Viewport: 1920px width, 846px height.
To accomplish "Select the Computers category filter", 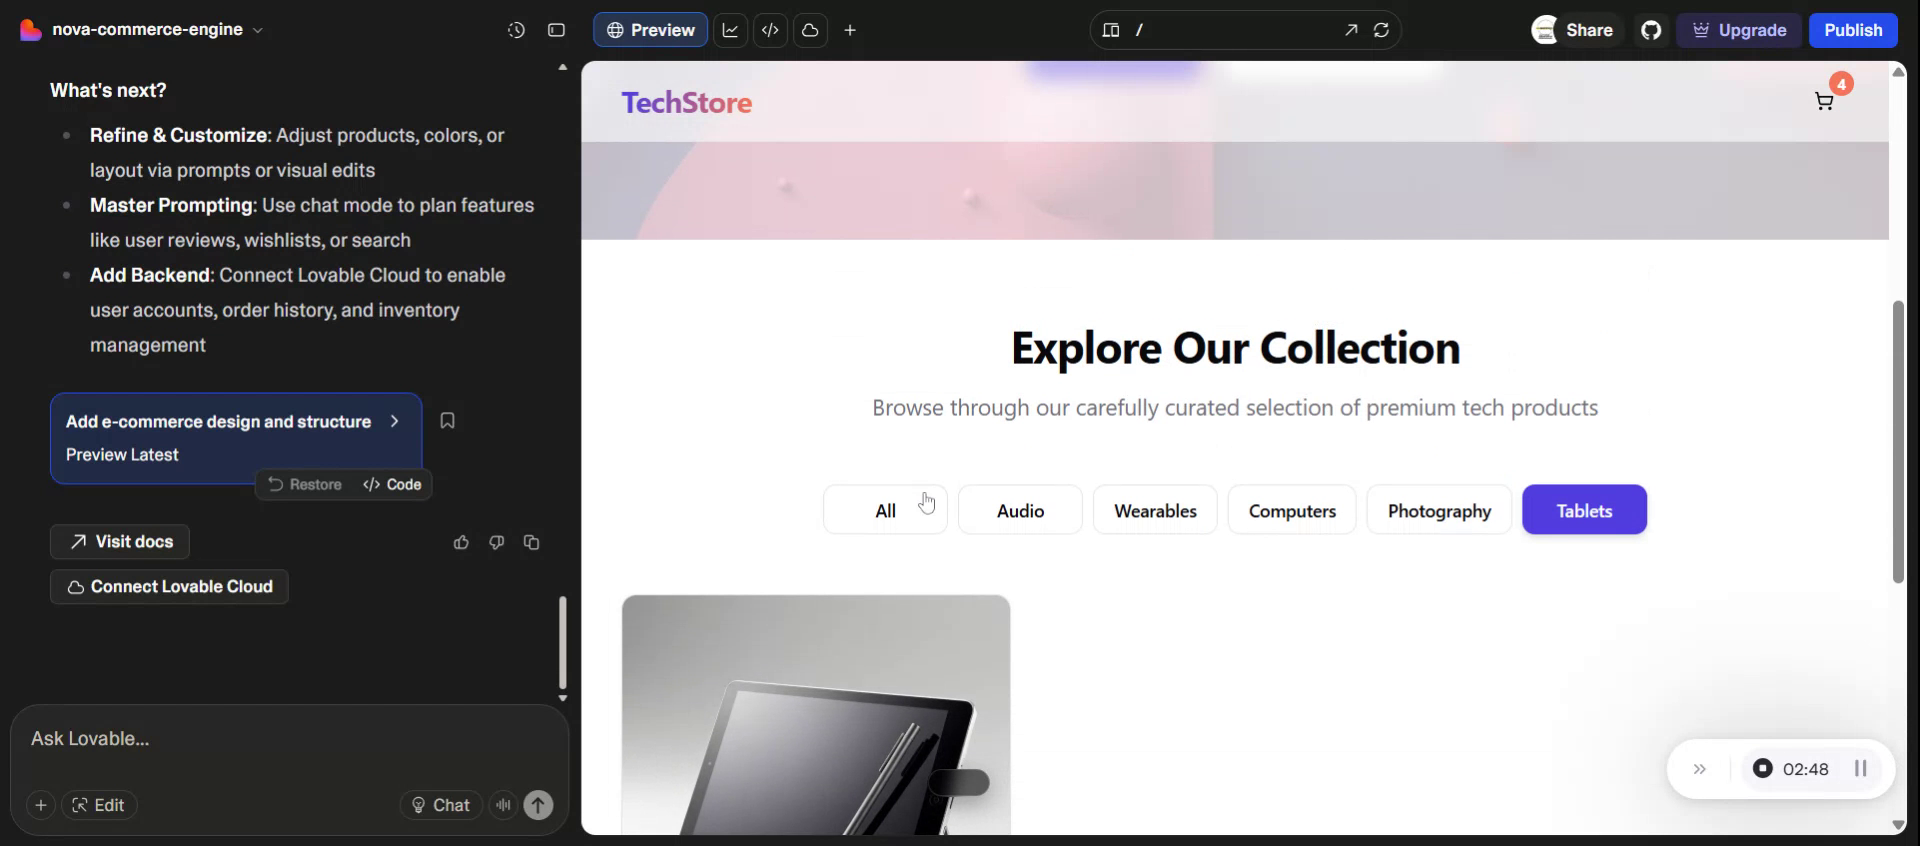I will (1292, 510).
